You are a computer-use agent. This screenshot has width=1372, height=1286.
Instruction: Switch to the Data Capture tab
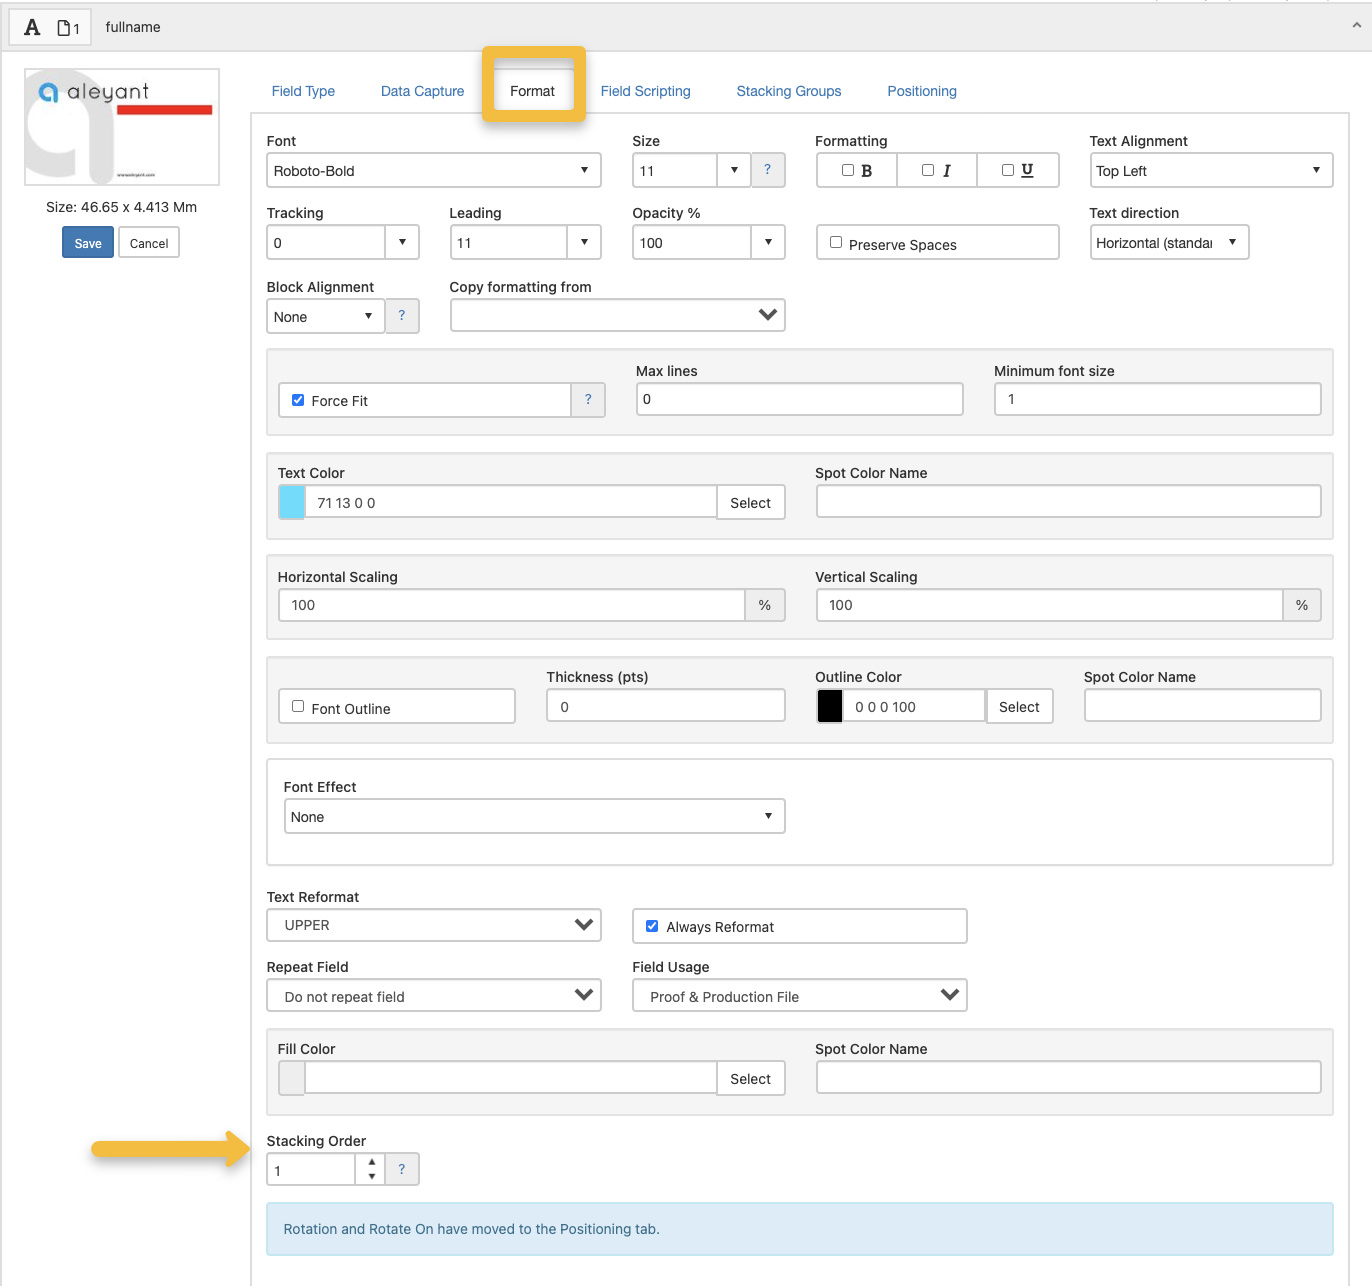click(422, 91)
